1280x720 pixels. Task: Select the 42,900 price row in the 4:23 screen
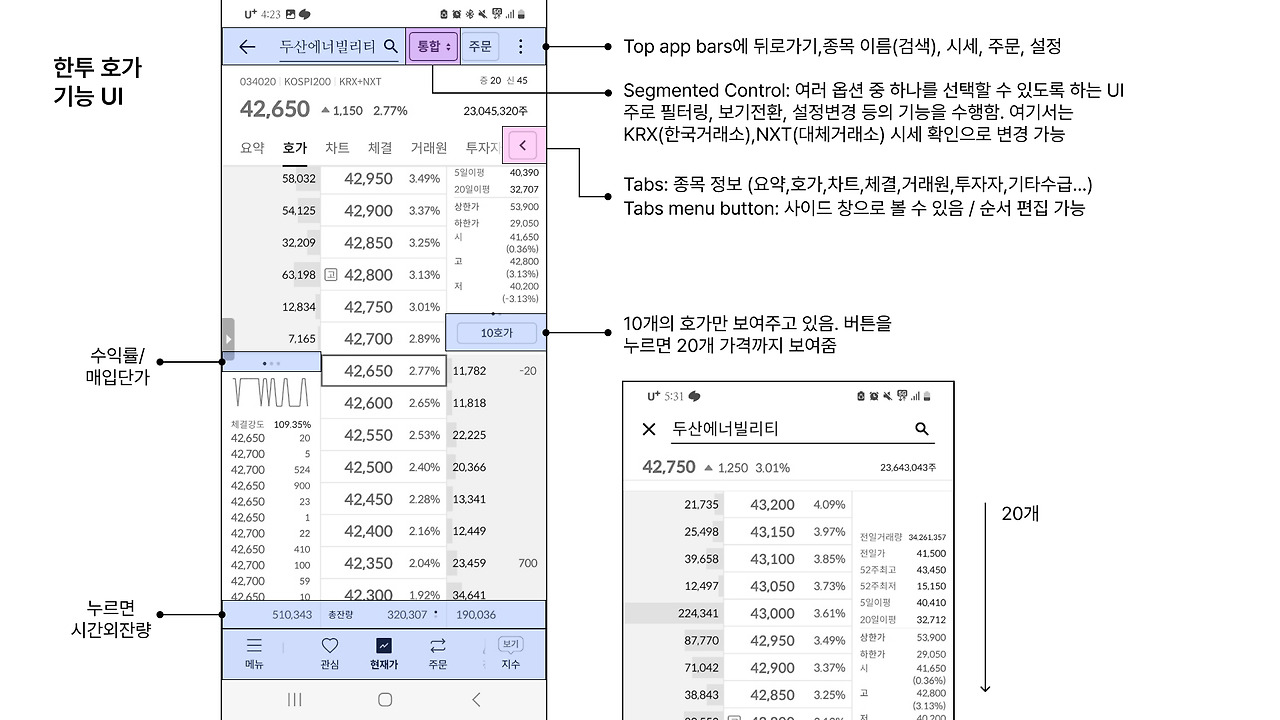tap(383, 211)
